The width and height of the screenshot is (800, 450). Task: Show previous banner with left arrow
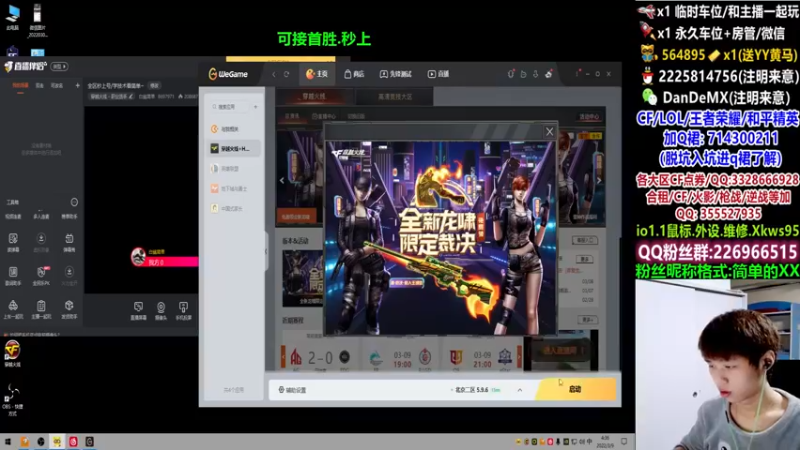(282, 180)
